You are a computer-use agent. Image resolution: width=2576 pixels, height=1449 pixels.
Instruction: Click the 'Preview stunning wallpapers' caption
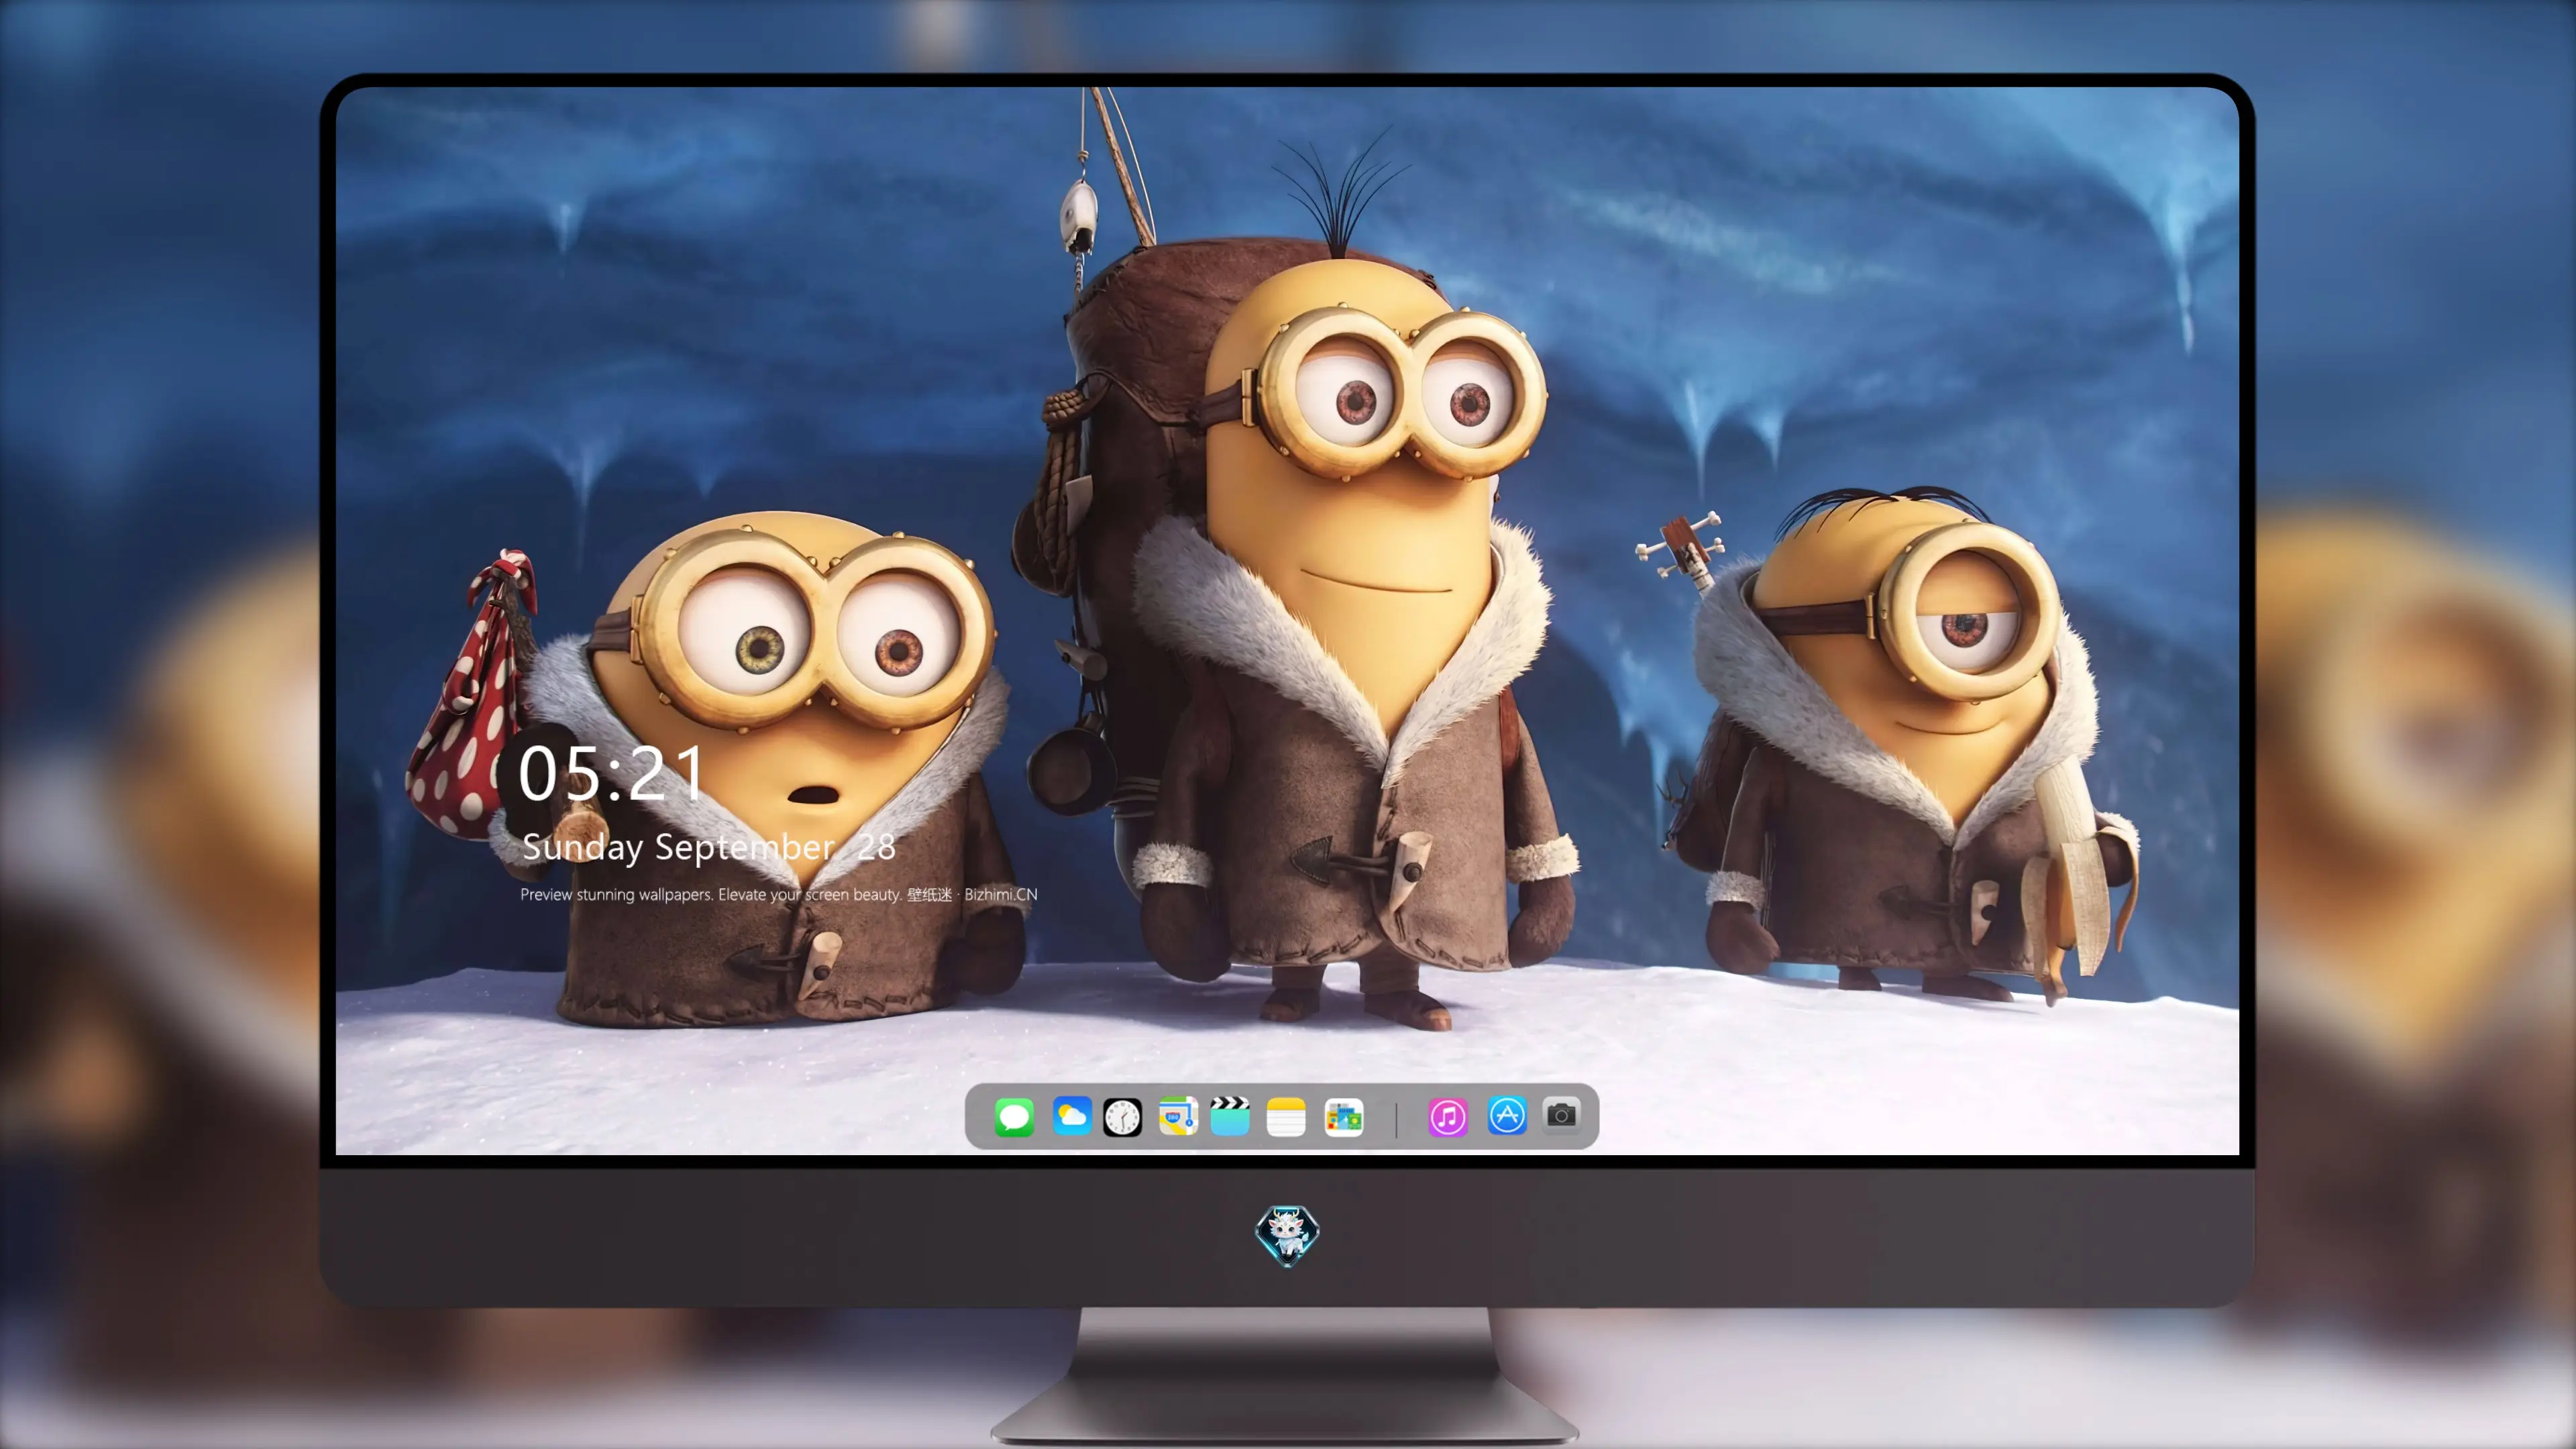[x=778, y=895]
